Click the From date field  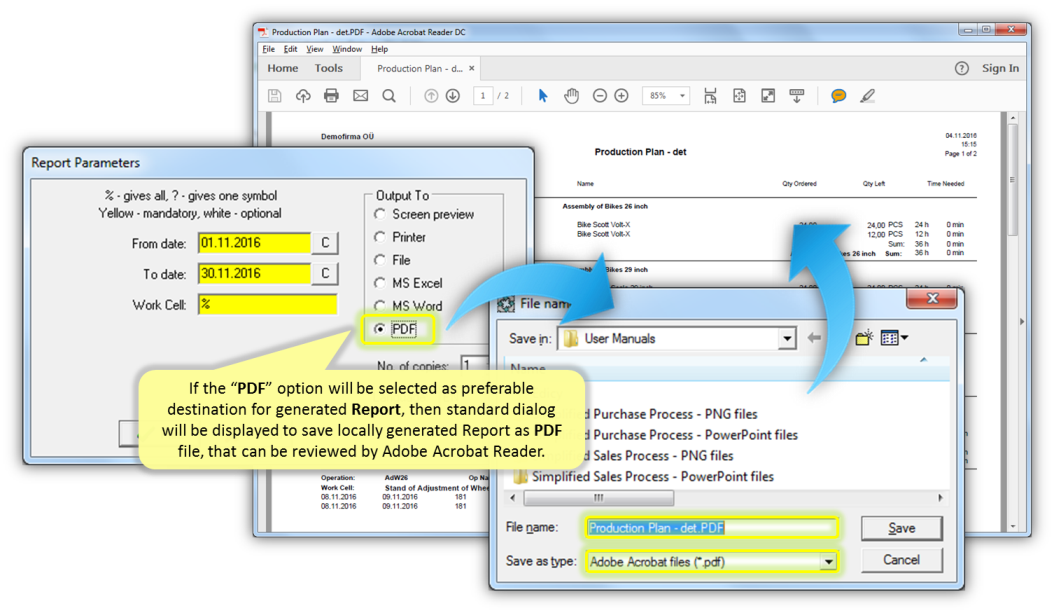[255, 243]
